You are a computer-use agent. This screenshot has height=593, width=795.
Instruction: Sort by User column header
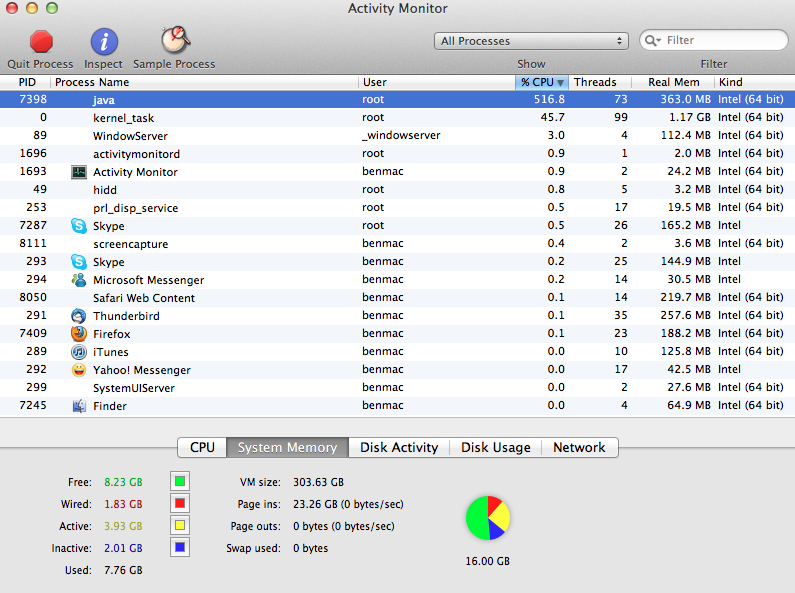point(437,82)
